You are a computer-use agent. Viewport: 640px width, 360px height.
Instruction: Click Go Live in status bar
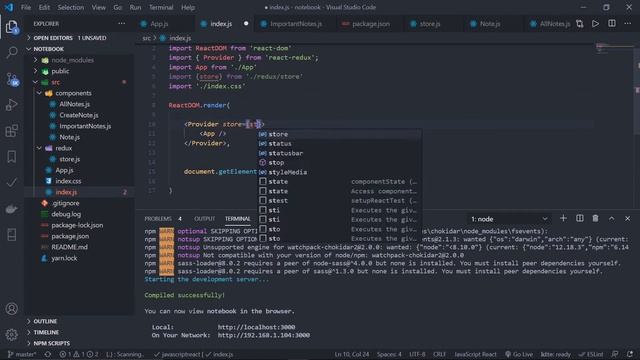pyautogui.click(x=519, y=354)
